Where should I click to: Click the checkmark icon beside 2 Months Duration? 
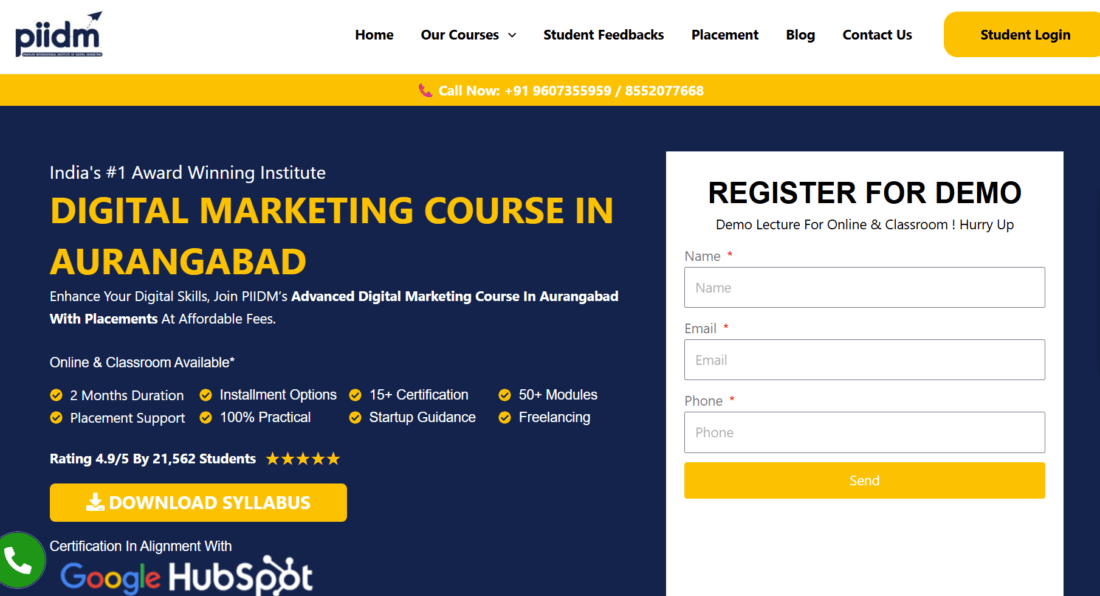pyautogui.click(x=57, y=395)
